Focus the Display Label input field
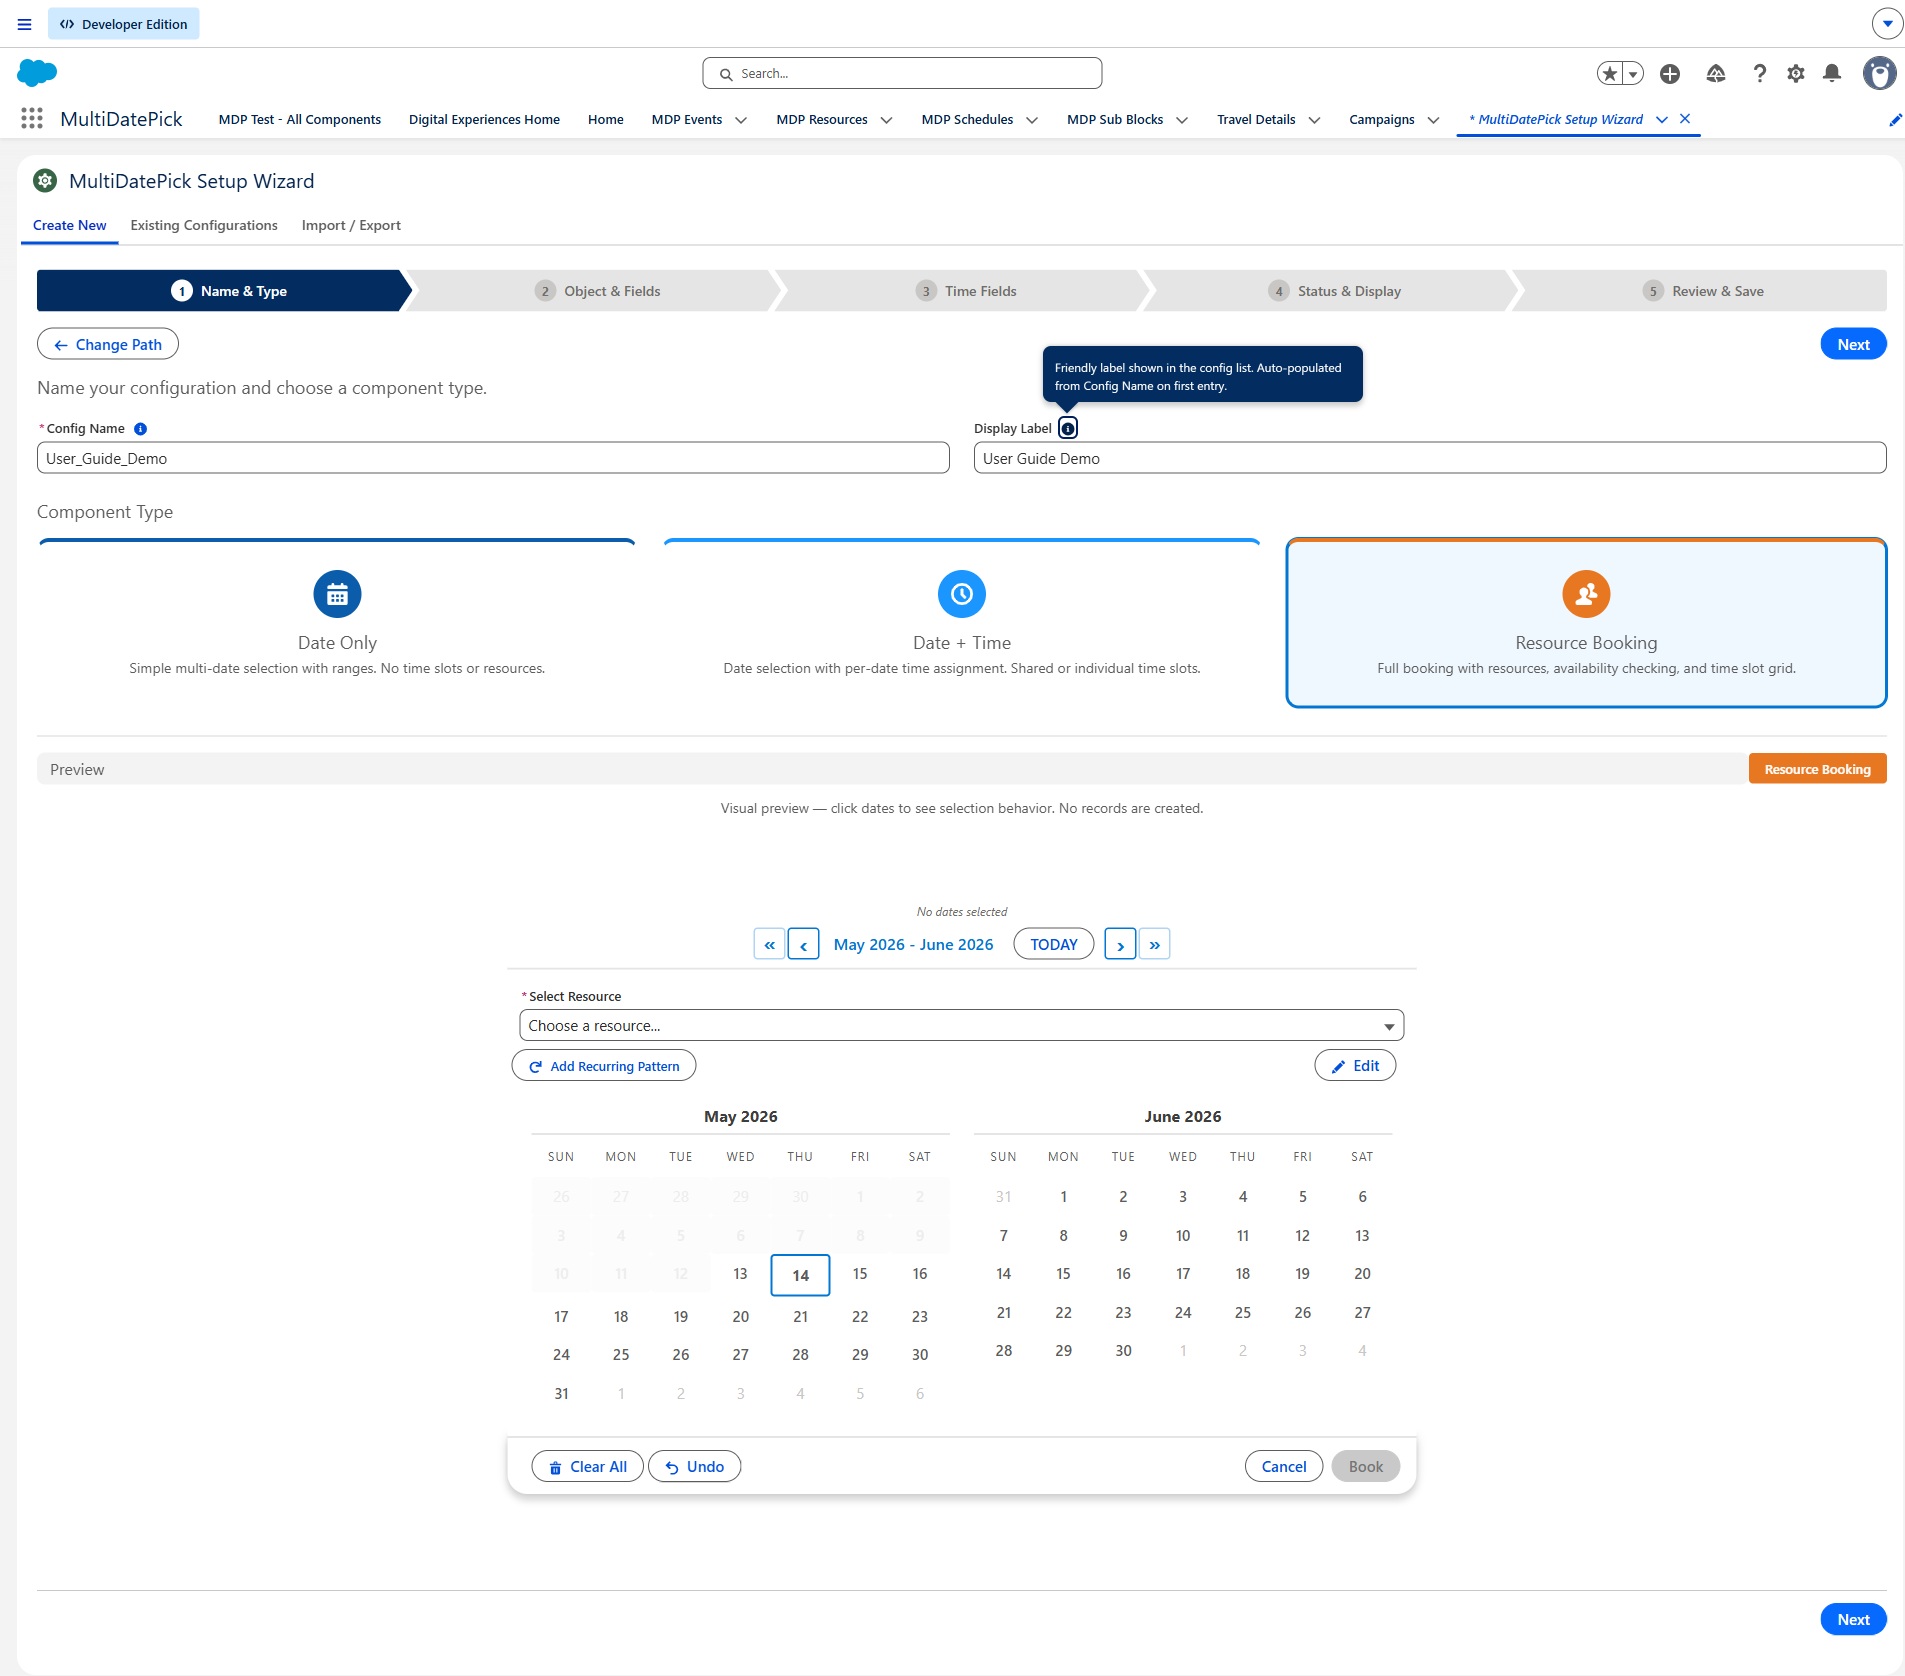Screen dimensions: 1905x1676 [1430, 459]
